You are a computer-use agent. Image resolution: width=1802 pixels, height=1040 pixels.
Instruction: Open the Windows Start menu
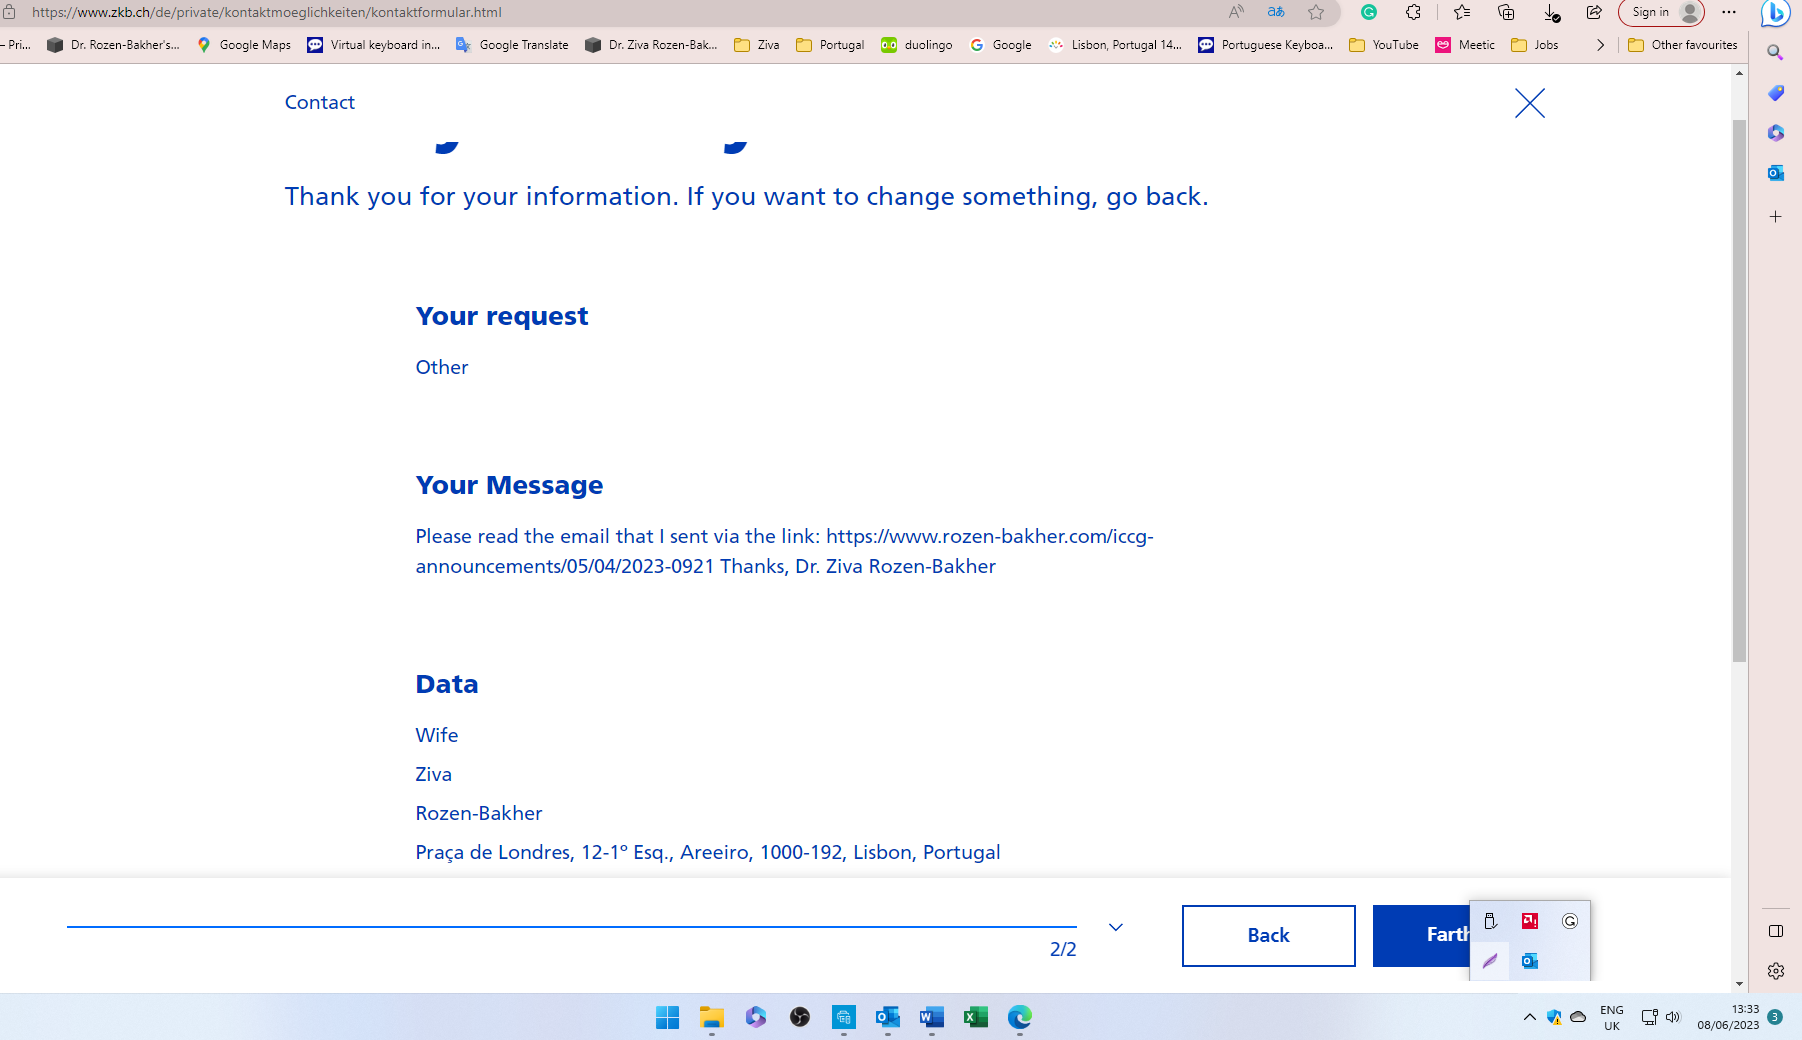click(x=667, y=1017)
